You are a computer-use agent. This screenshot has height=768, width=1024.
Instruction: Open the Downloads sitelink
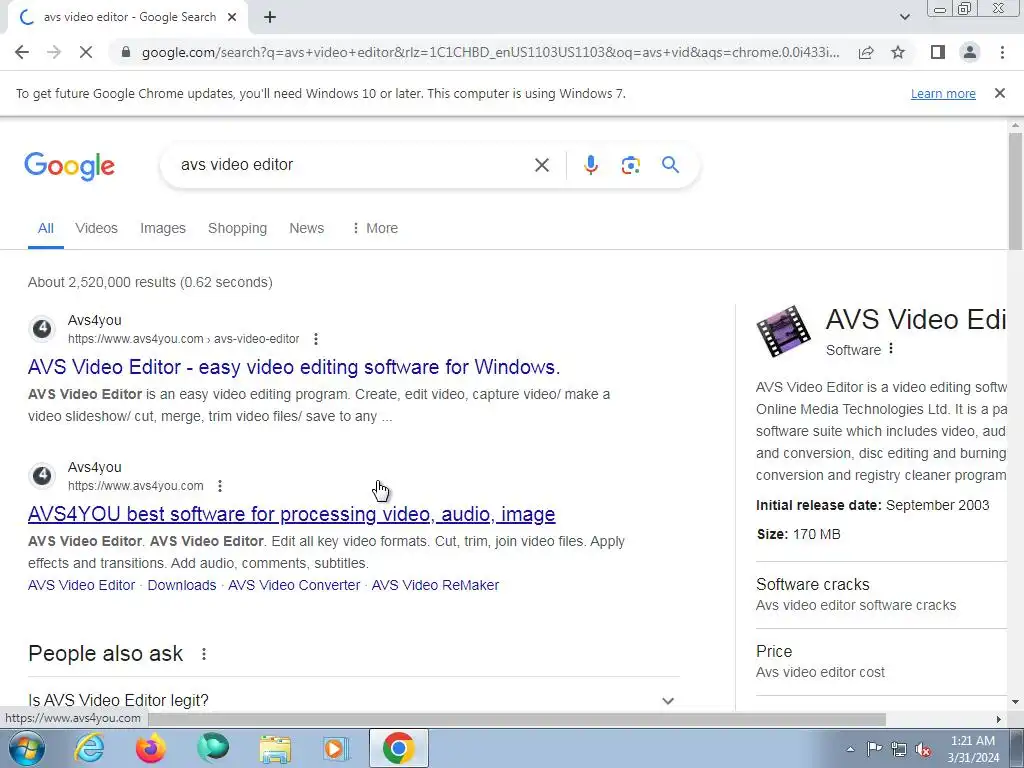point(182,585)
